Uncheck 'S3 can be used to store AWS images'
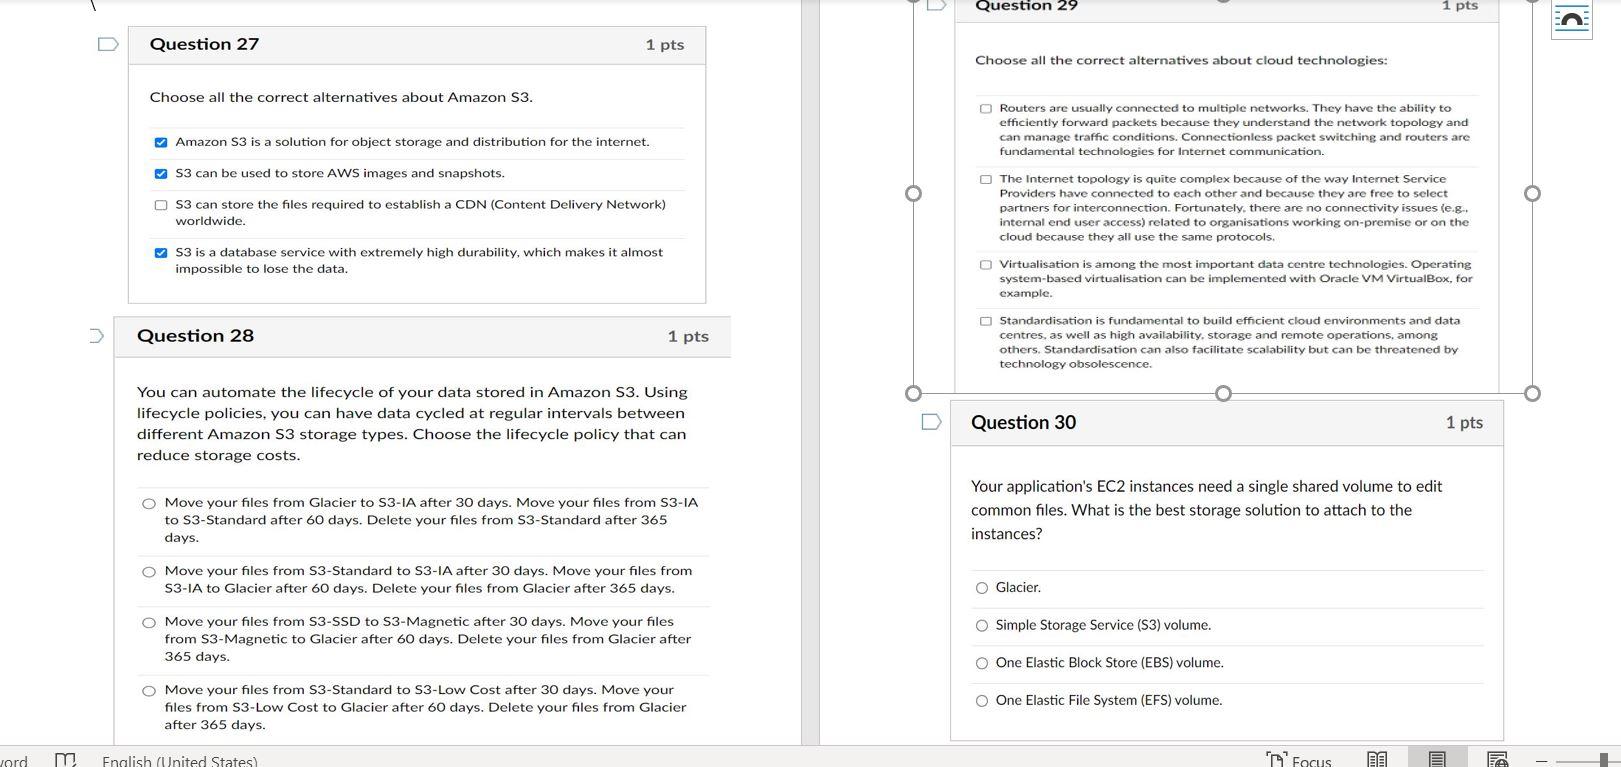 [161, 174]
